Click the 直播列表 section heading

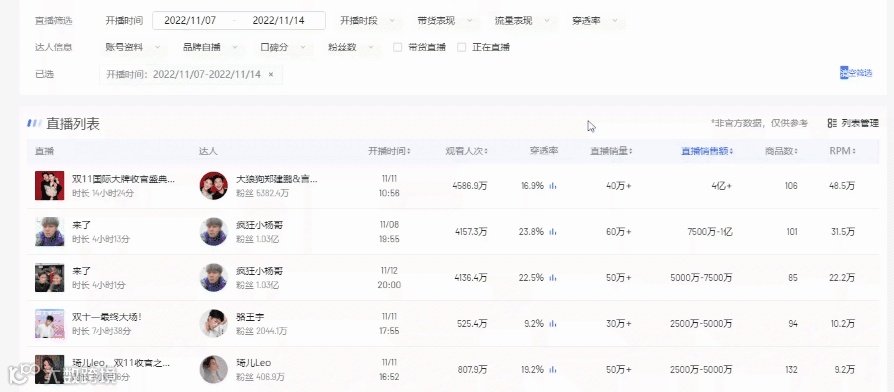coord(73,124)
